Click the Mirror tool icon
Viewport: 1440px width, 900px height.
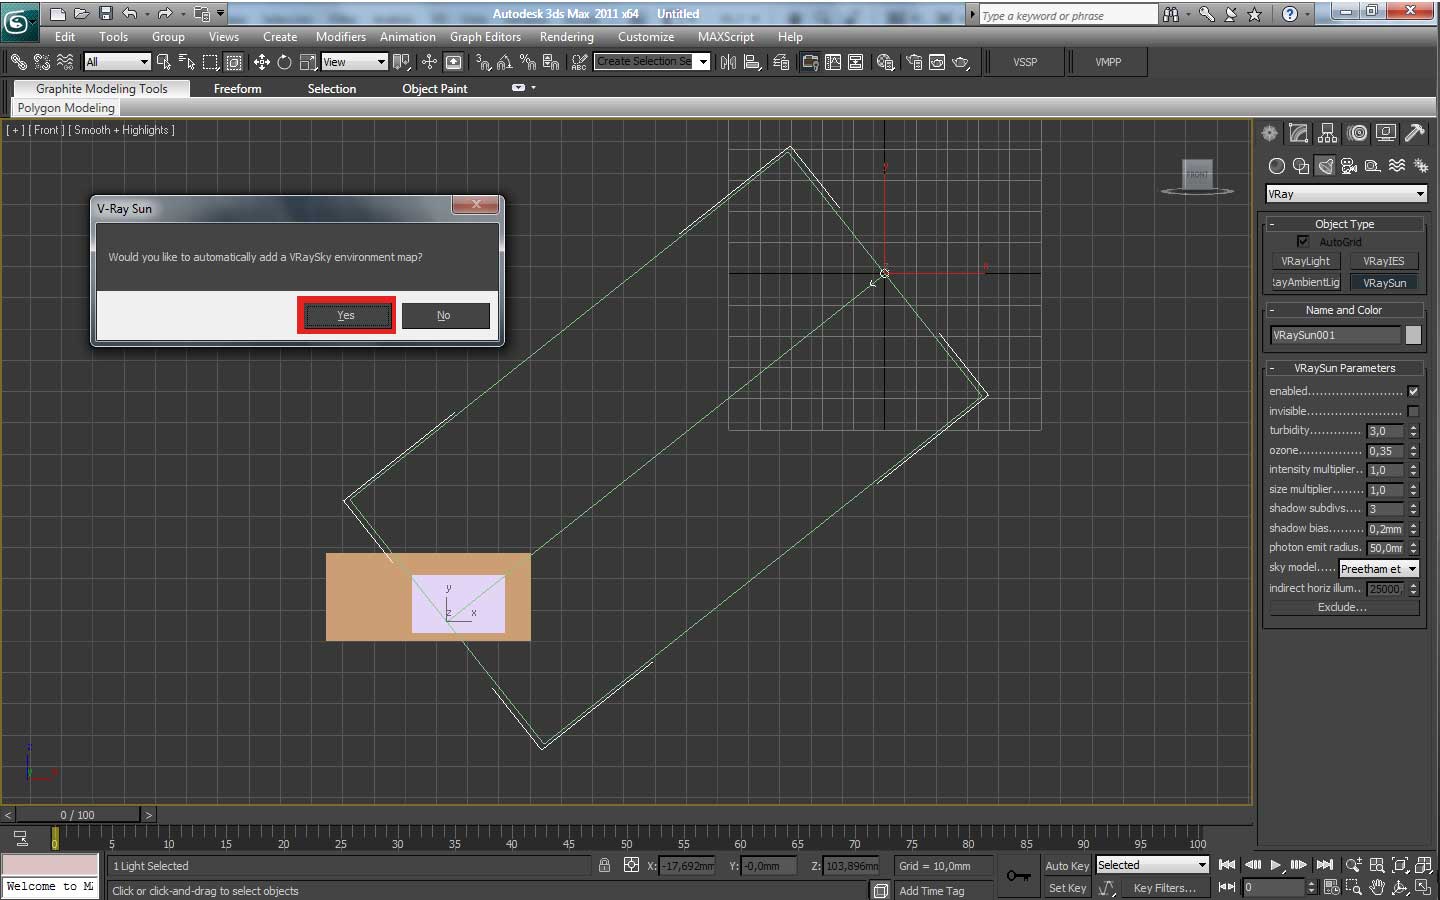click(728, 62)
